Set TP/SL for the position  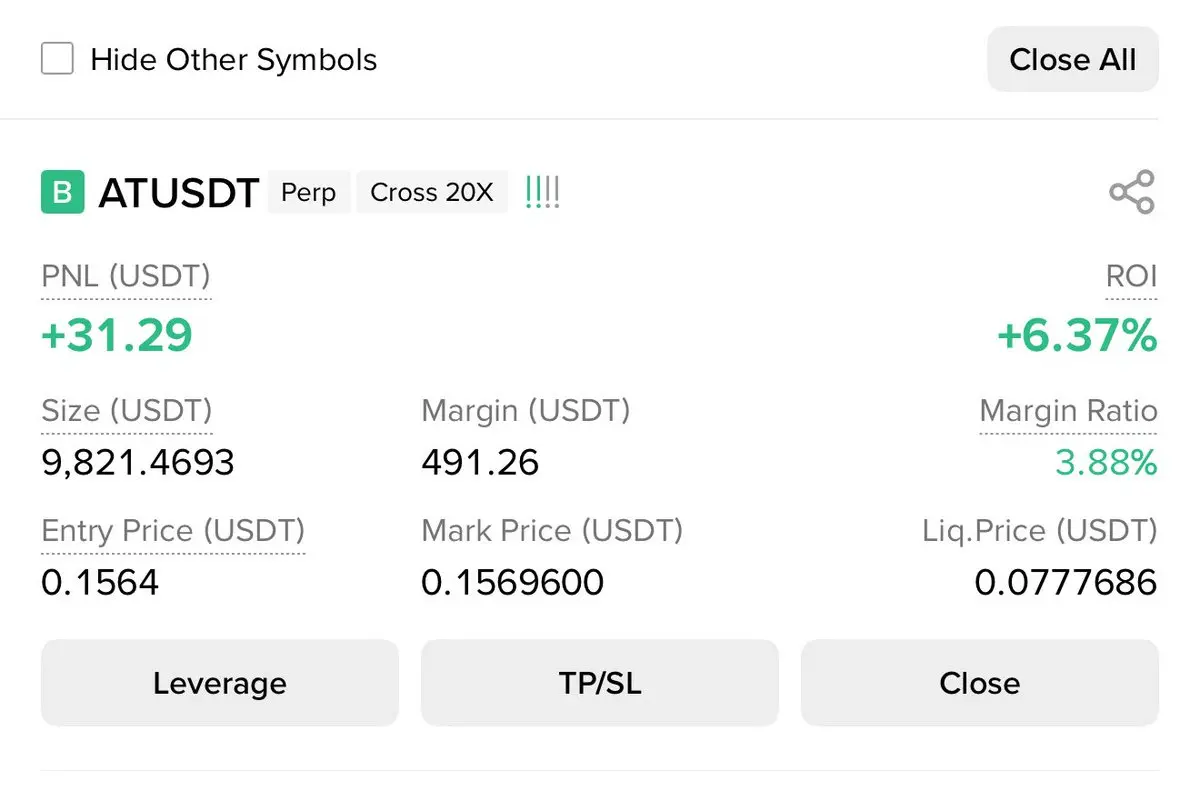[599, 683]
